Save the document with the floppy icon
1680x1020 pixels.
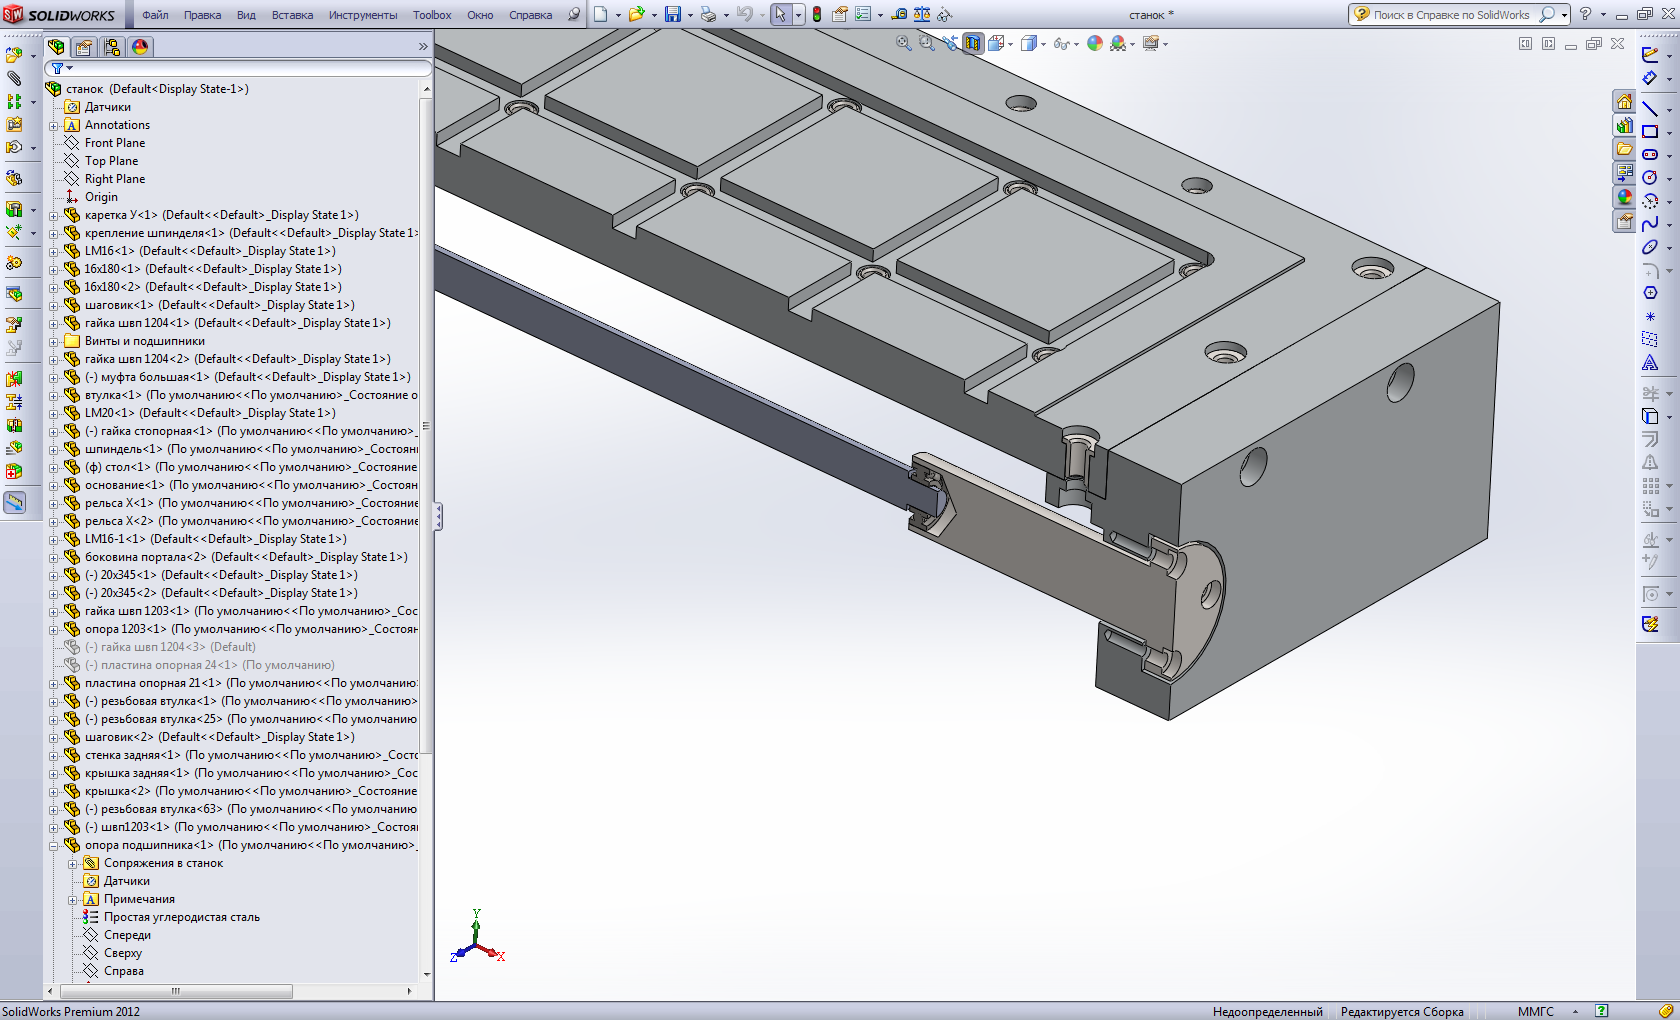point(673,14)
